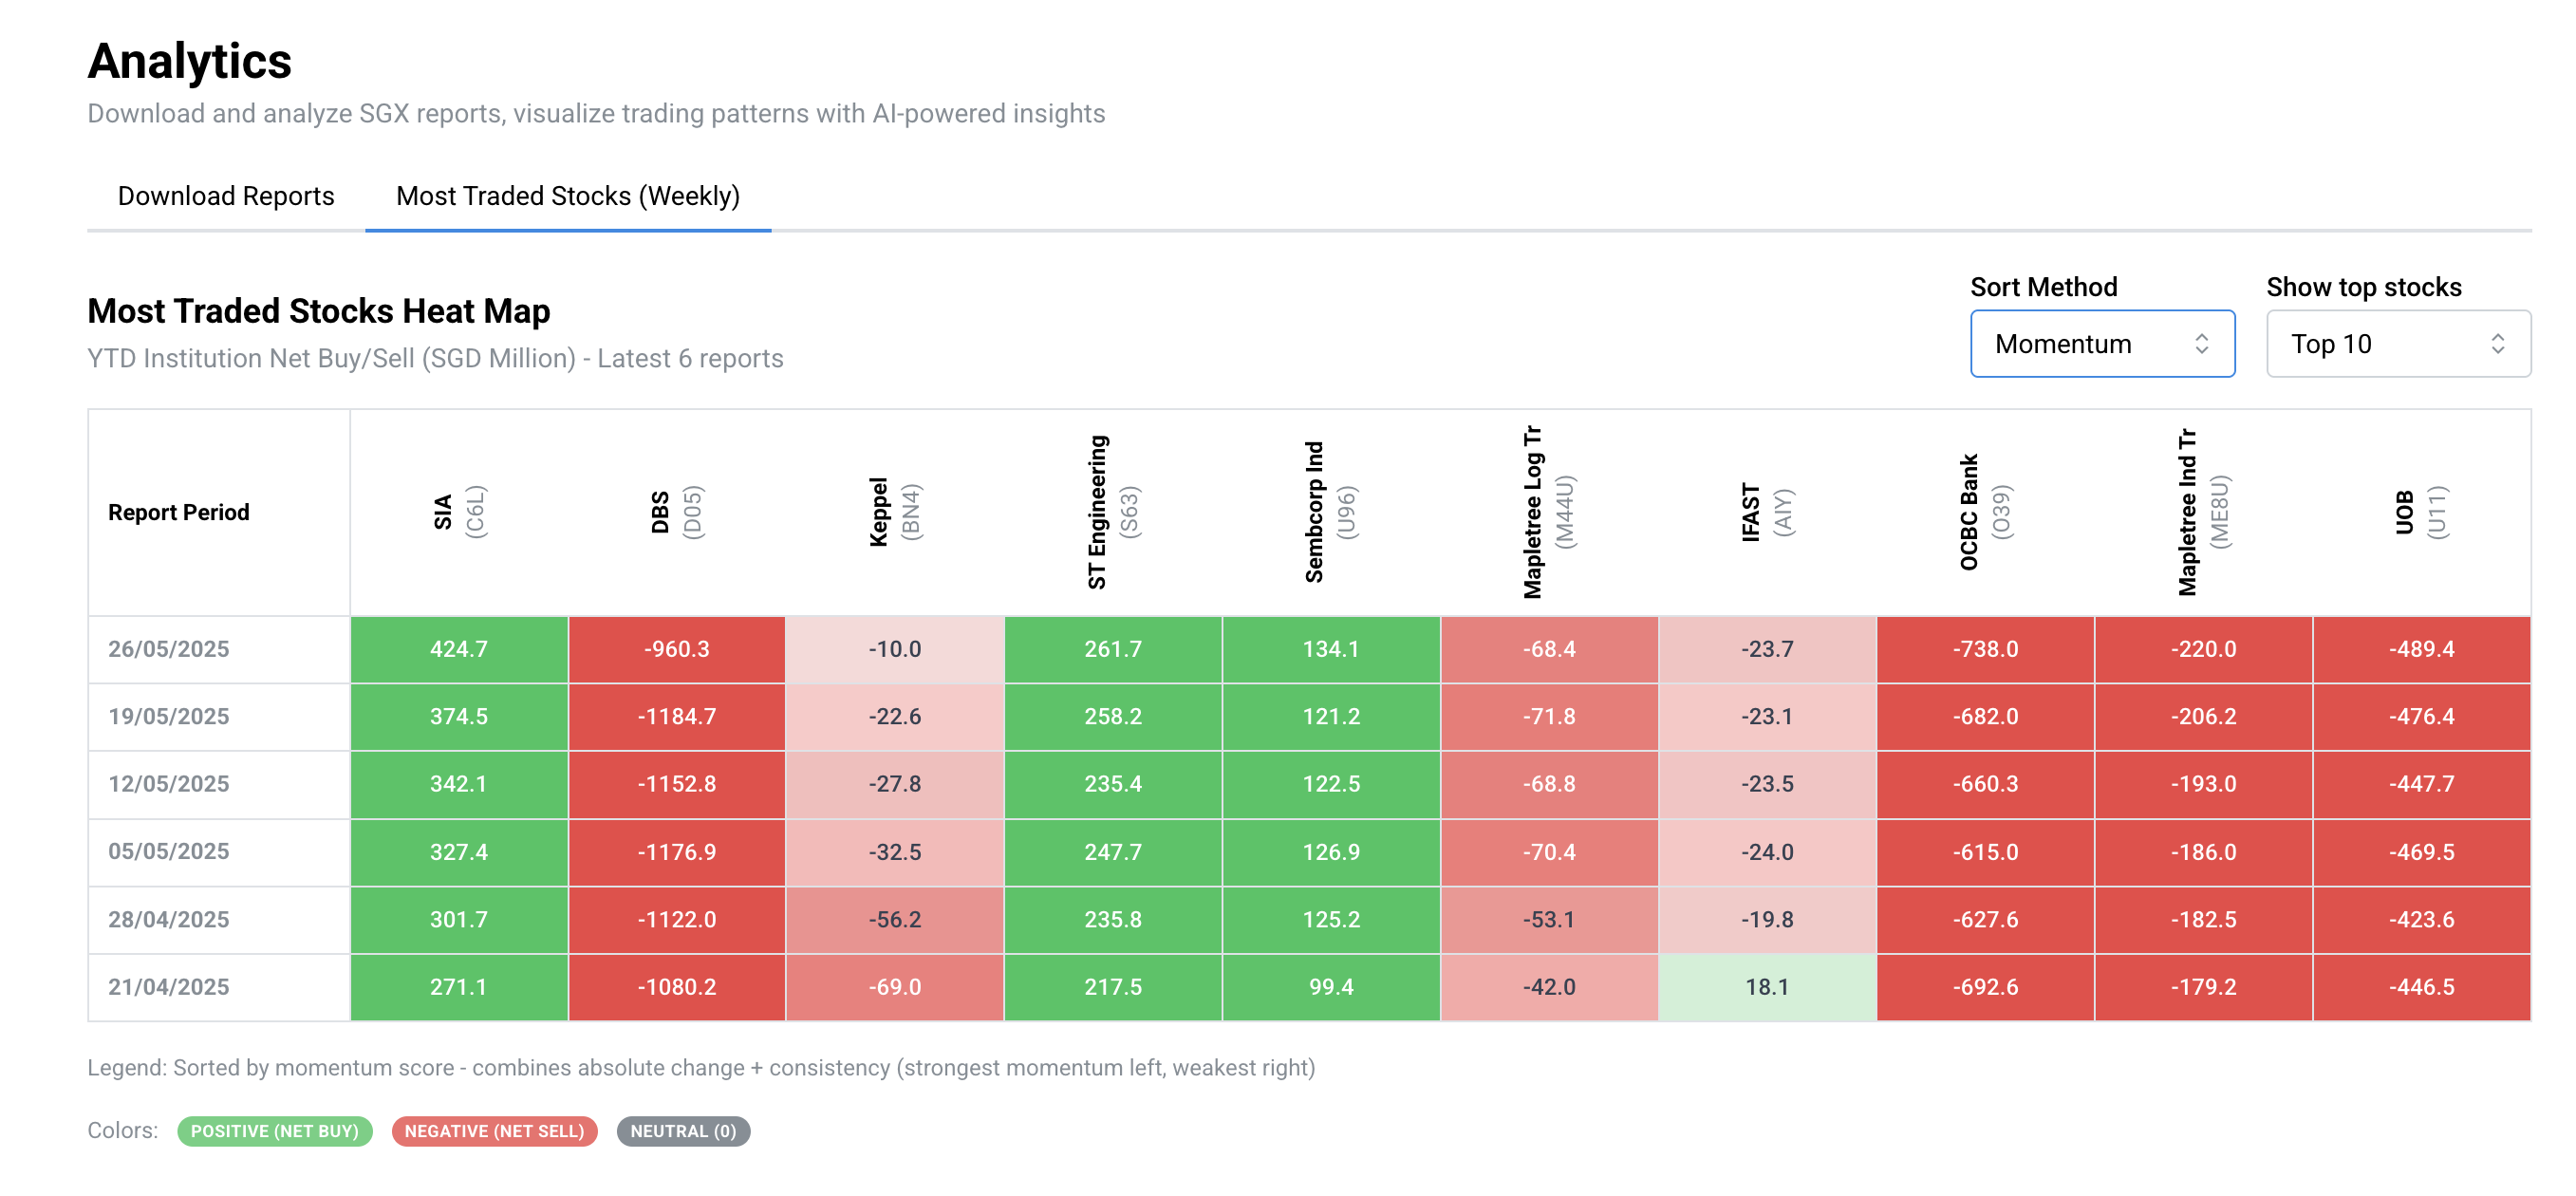The height and width of the screenshot is (1196, 2576).
Task: Click the ST Engineering (S63) column header
Action: pyautogui.click(x=1113, y=512)
